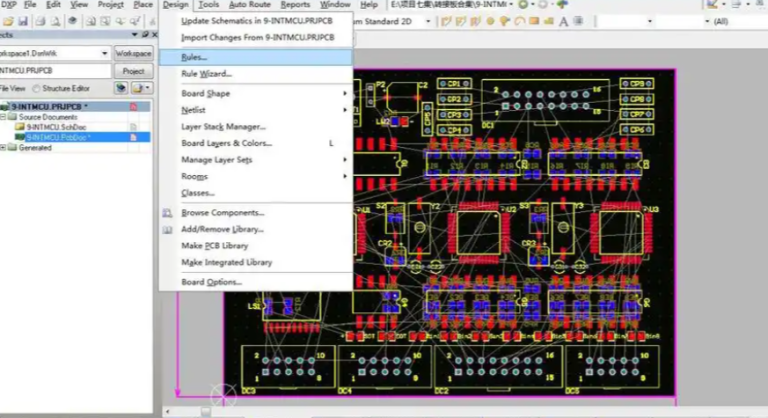Image resolution: width=768 pixels, height=418 pixels.
Task: Open the layer stack icon in toolbar
Action: pos(72,21)
